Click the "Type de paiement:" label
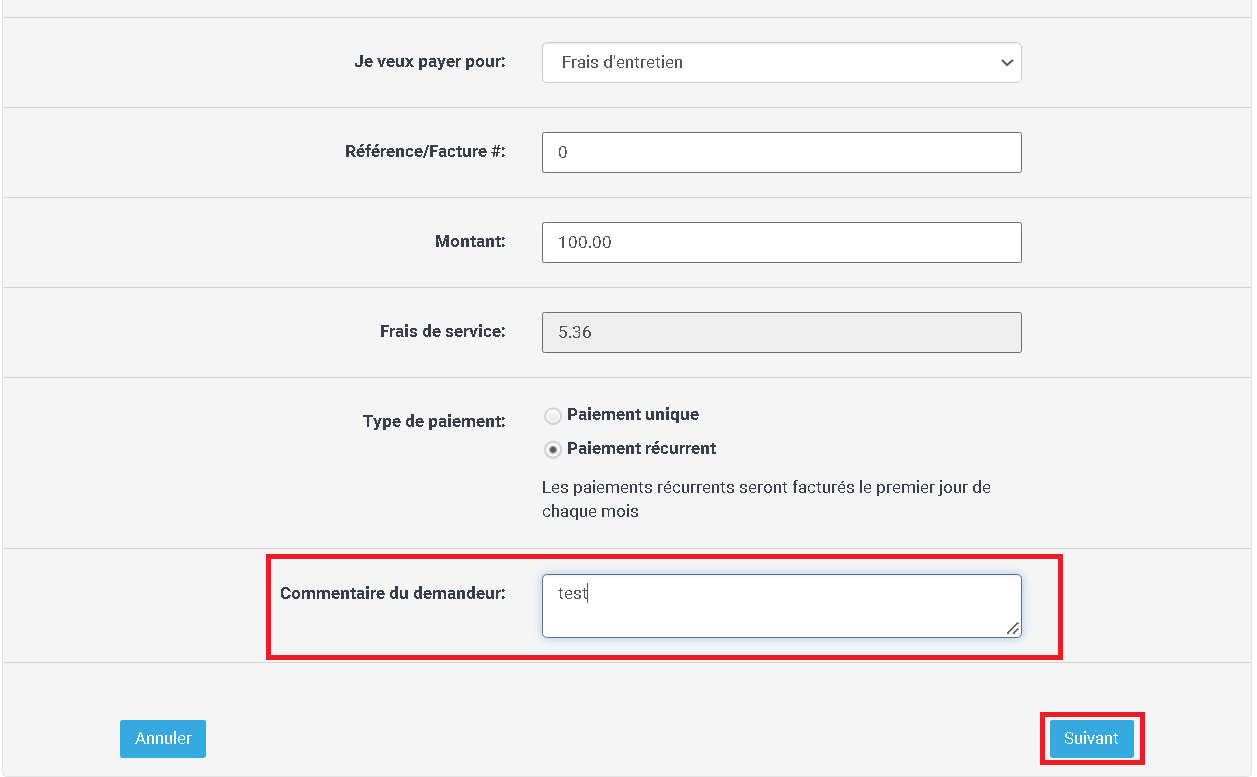 [434, 421]
